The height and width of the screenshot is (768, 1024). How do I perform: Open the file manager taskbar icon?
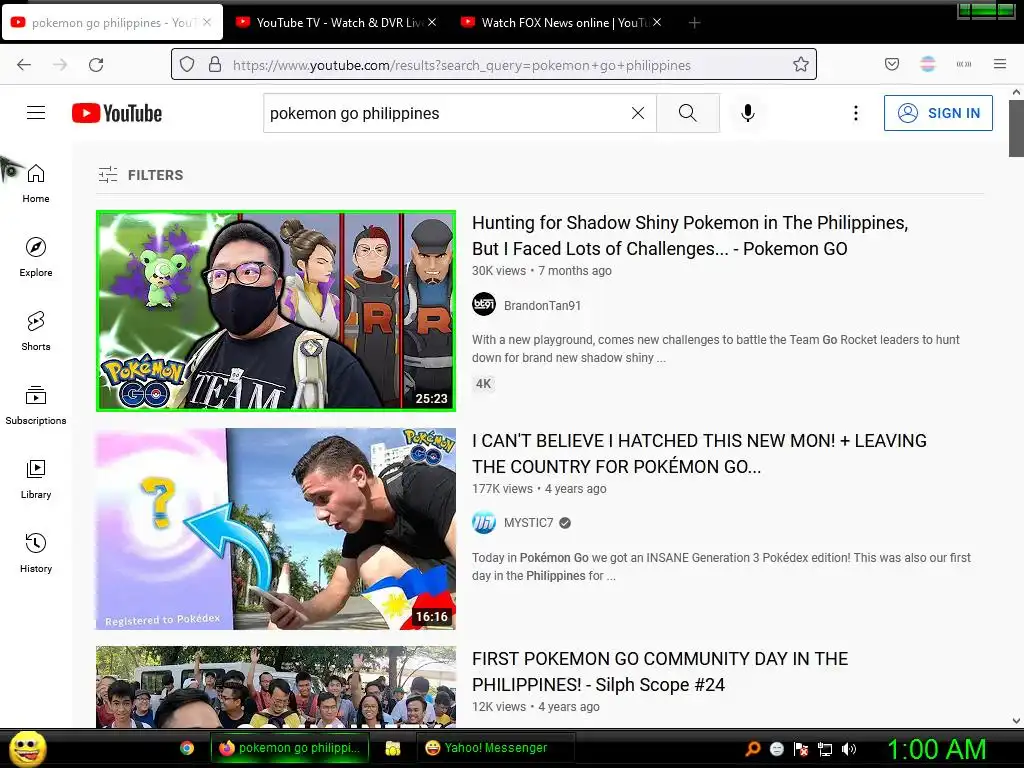tap(392, 748)
